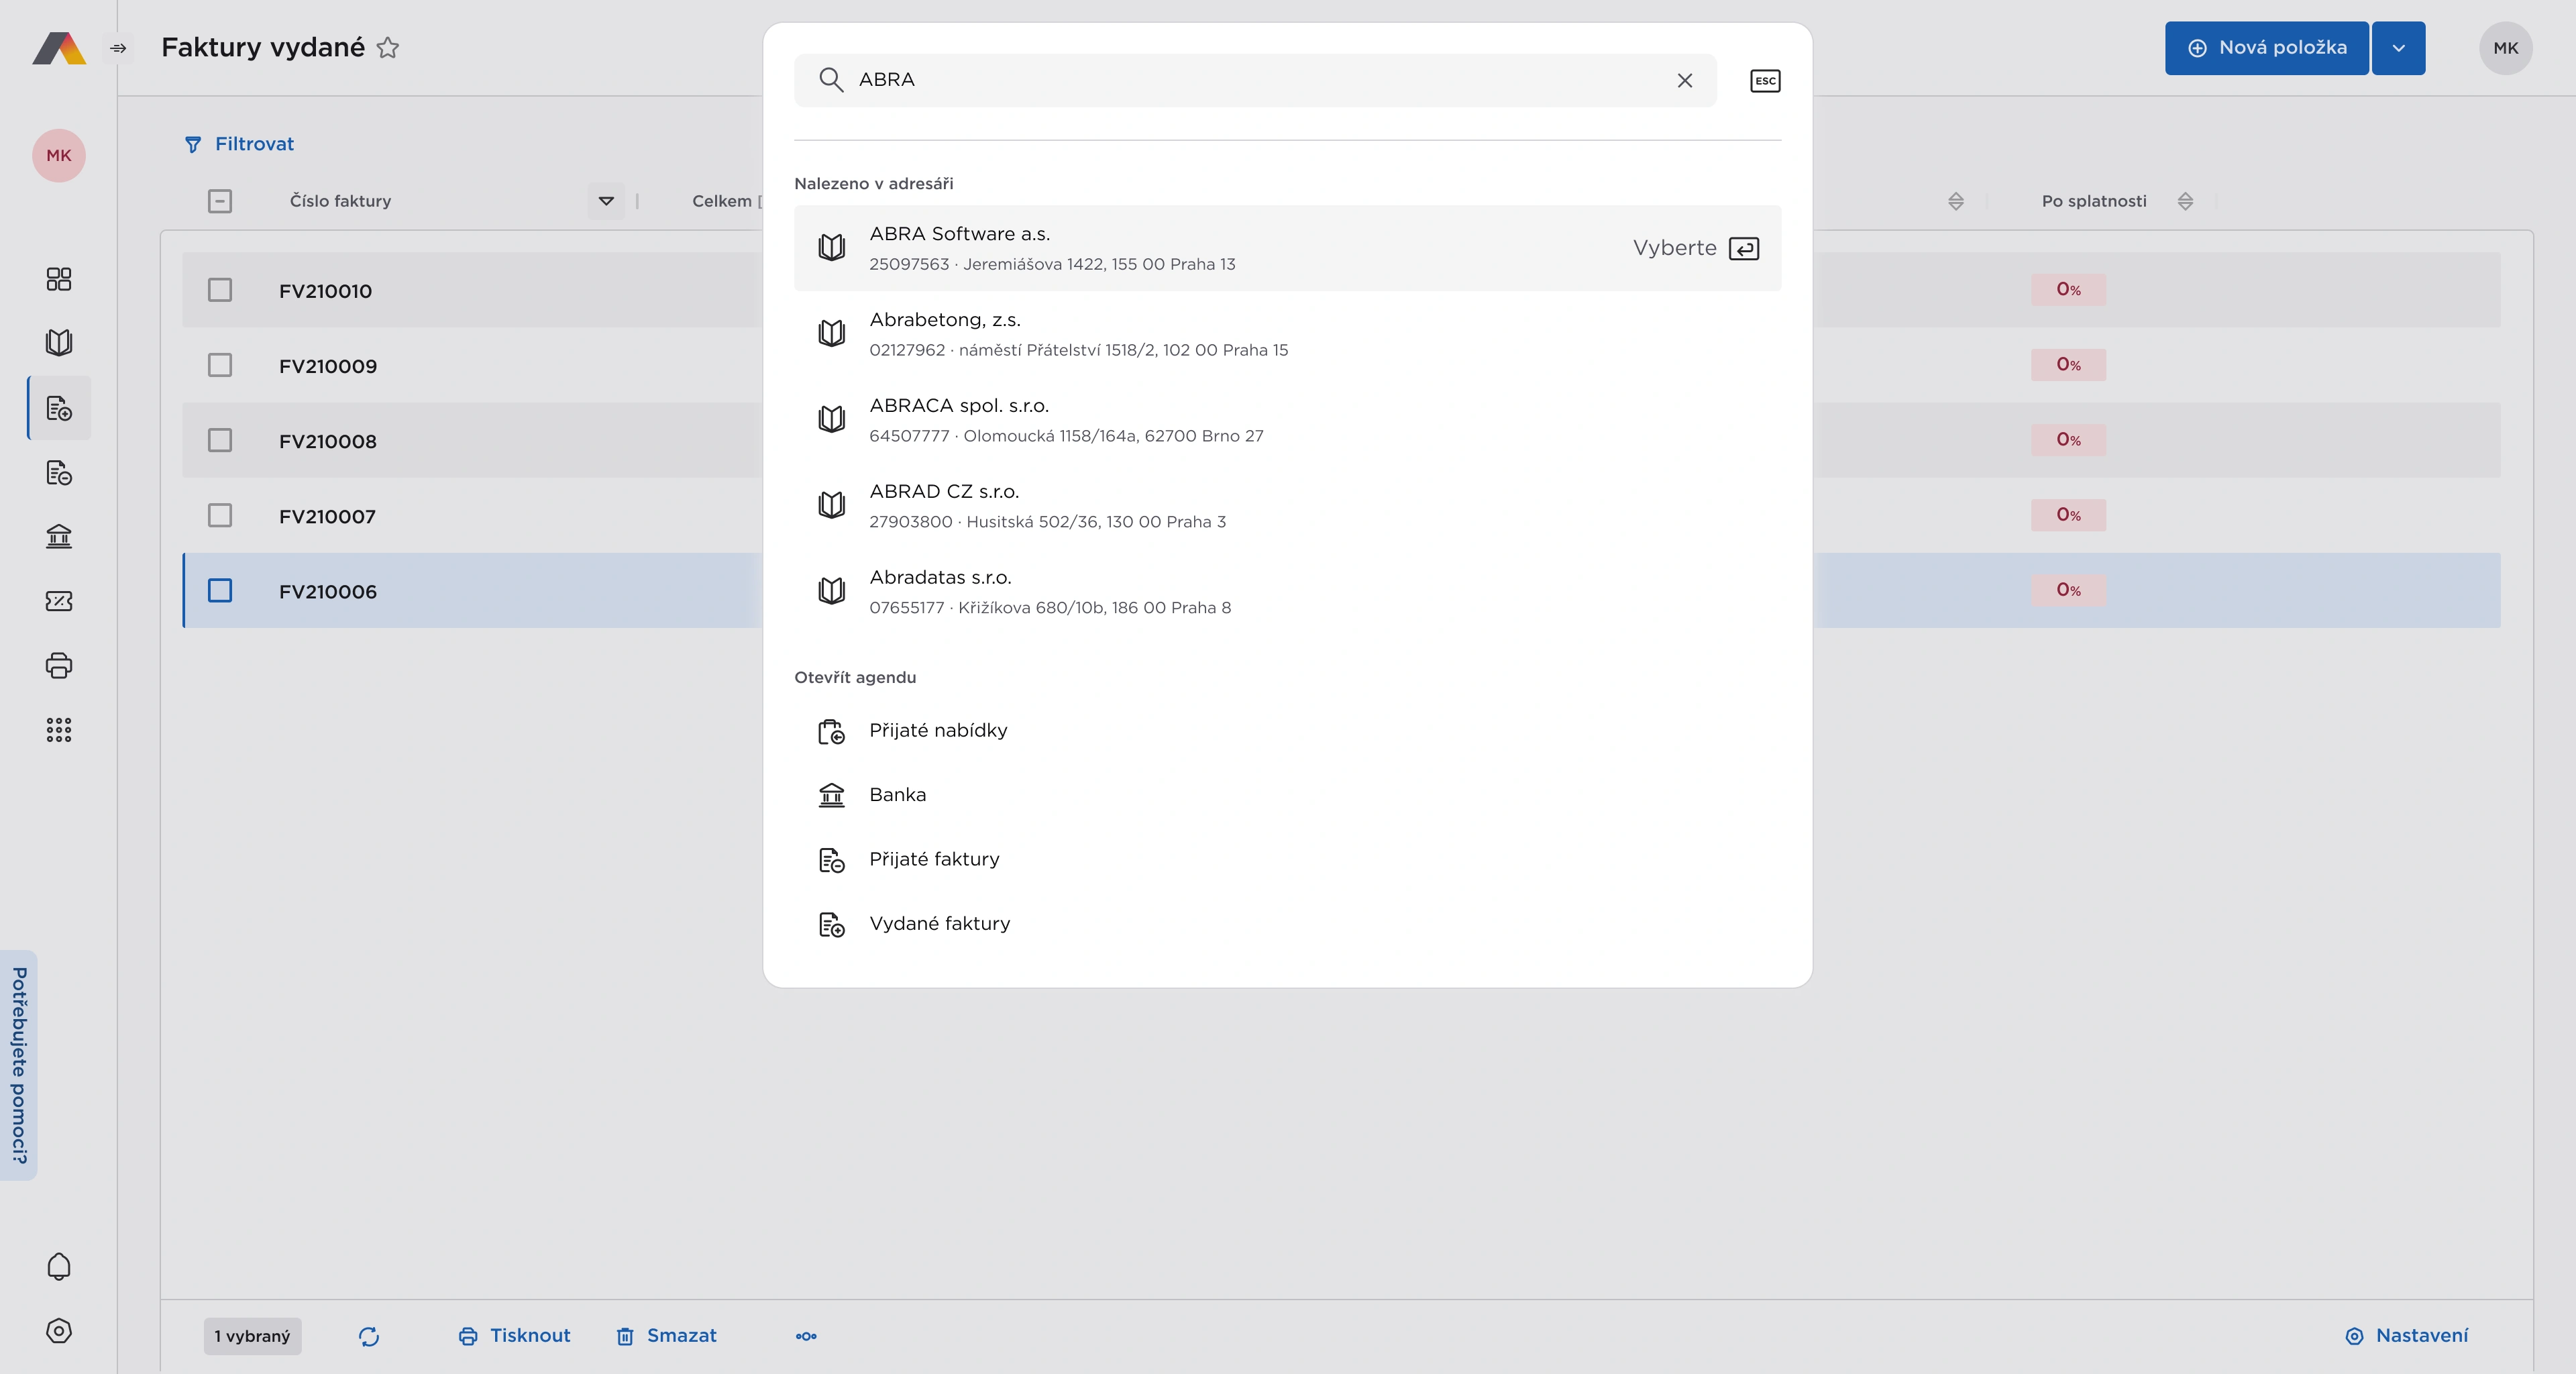The width and height of the screenshot is (2576, 1374).
Task: Toggle the select-all header checkbox
Action: [x=220, y=201]
